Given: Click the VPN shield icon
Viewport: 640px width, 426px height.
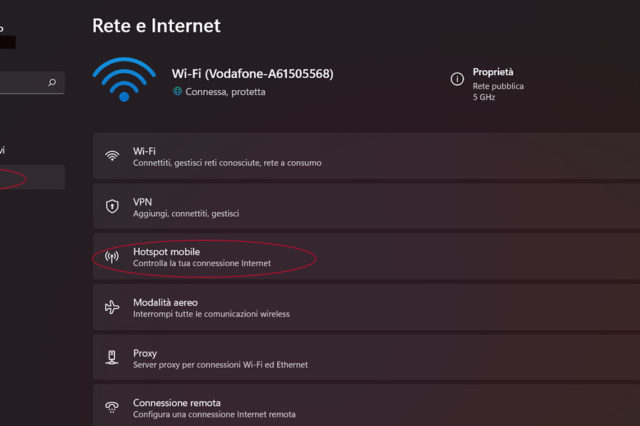Looking at the screenshot, I should [x=112, y=207].
